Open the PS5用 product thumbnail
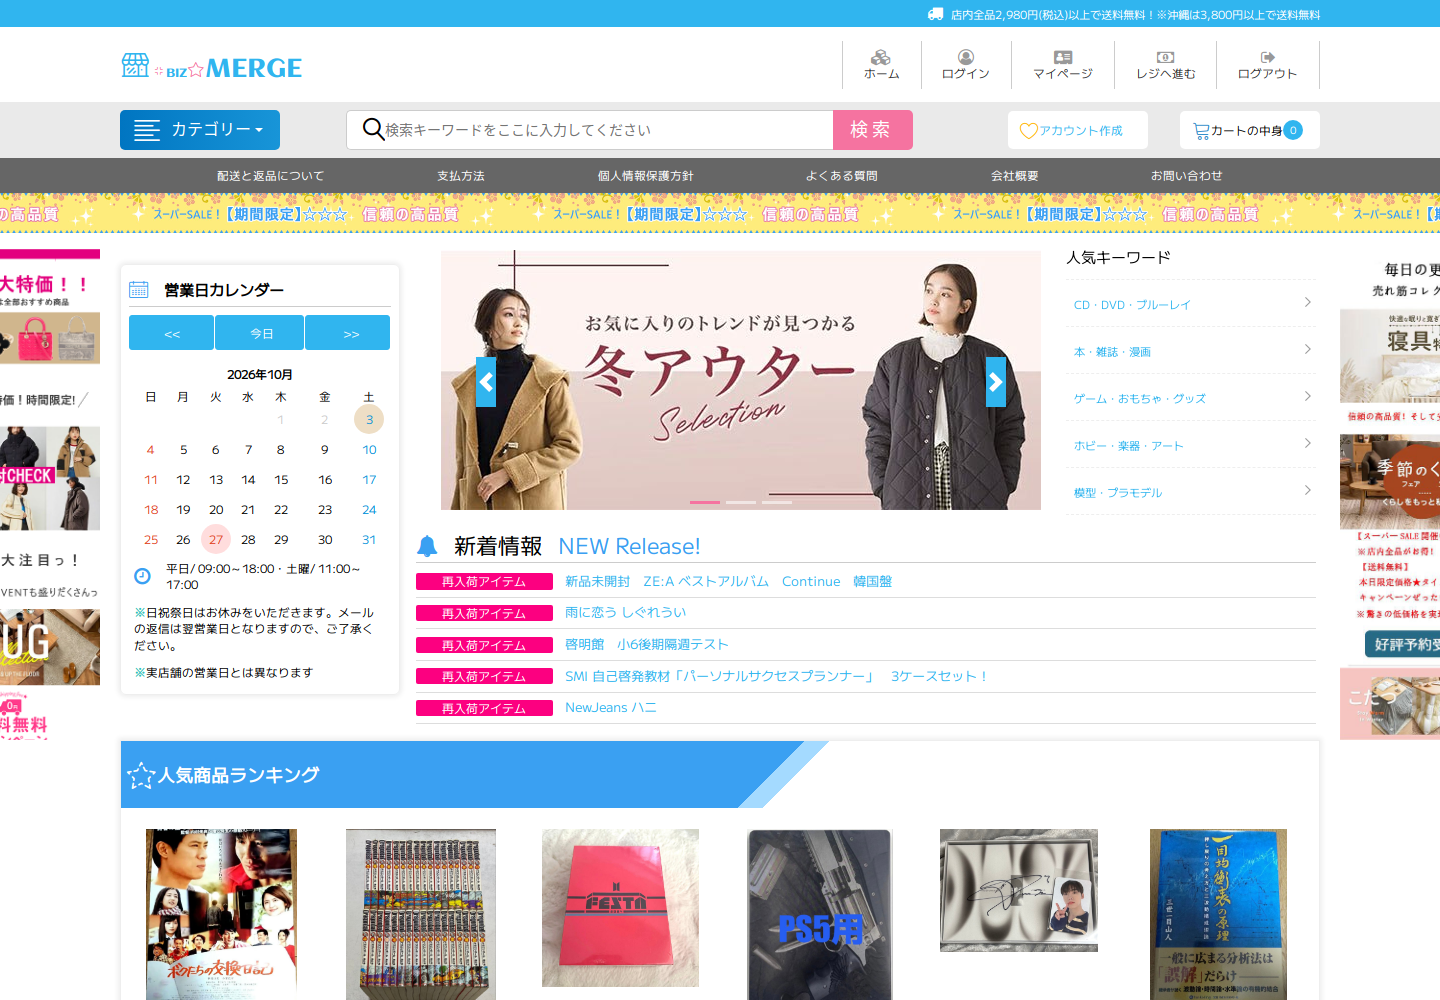The image size is (1440, 1000). click(820, 914)
